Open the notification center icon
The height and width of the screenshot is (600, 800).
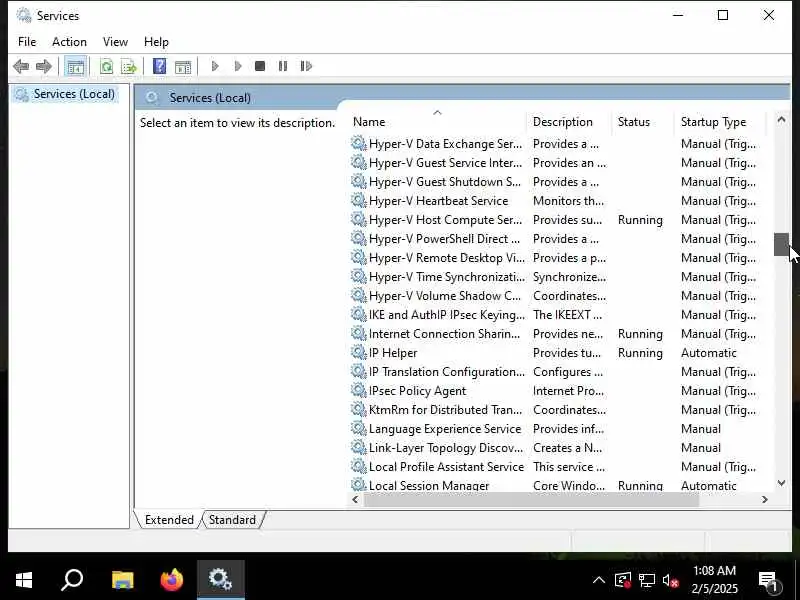(x=768, y=581)
